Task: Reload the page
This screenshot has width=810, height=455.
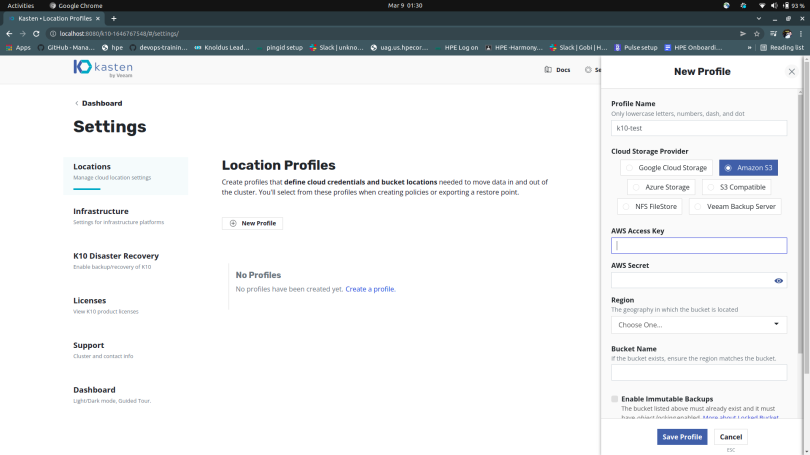Action: click(x=36, y=34)
